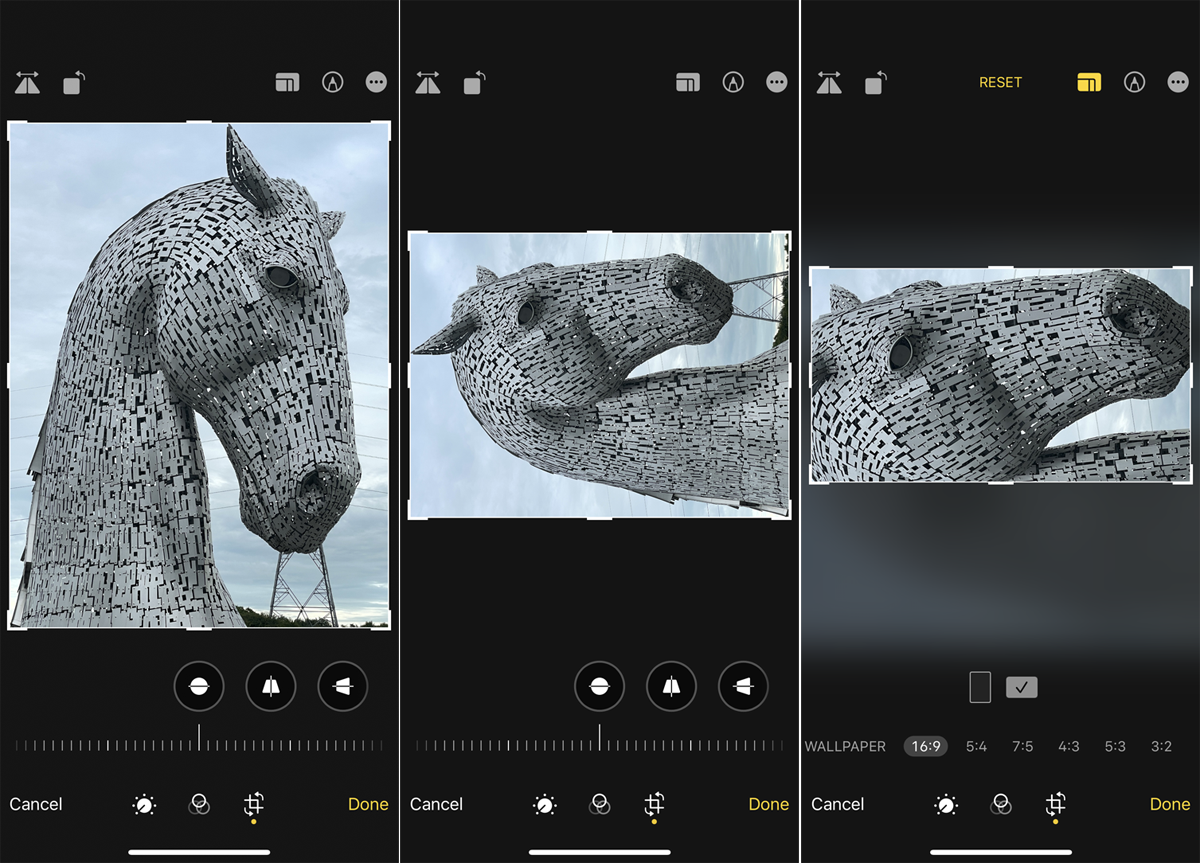Screen dimensions: 1200x863
Task: Select the straighten adjustment icon
Action: pyautogui.click(x=199, y=686)
